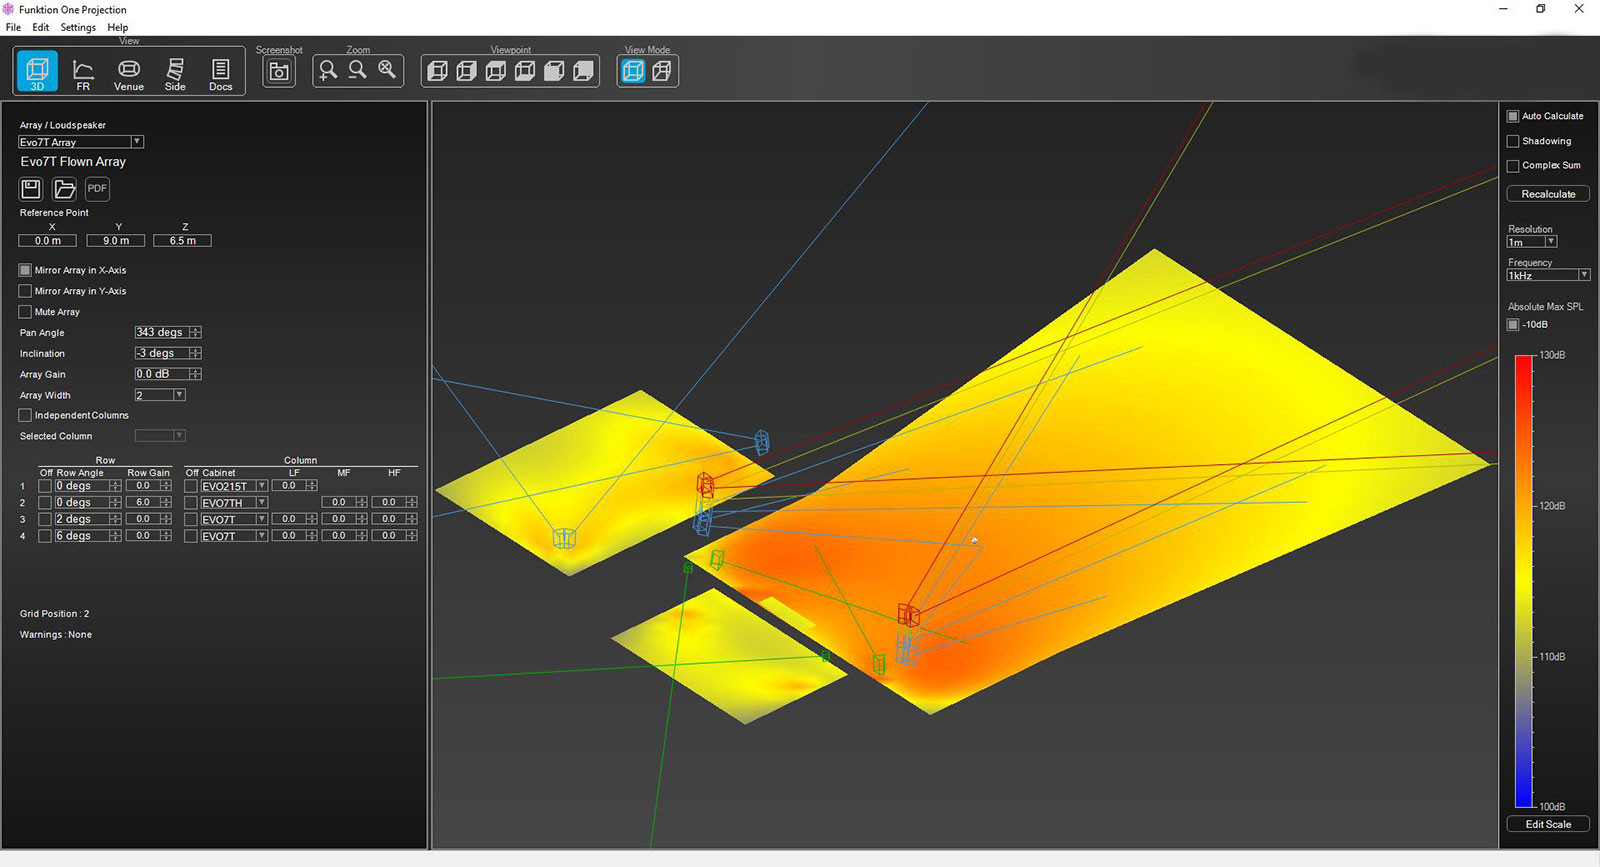Adjust row 2 Row Gain 6.0 stepper

tap(165, 503)
